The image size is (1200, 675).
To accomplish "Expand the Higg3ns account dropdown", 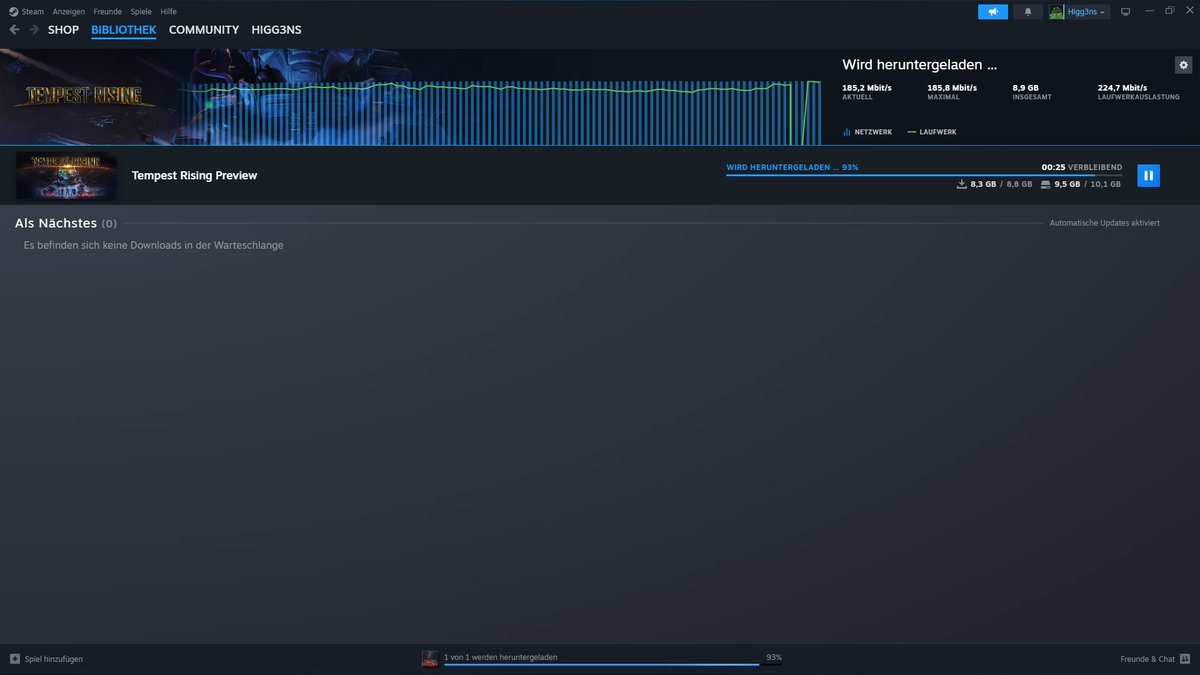I will pos(1087,12).
